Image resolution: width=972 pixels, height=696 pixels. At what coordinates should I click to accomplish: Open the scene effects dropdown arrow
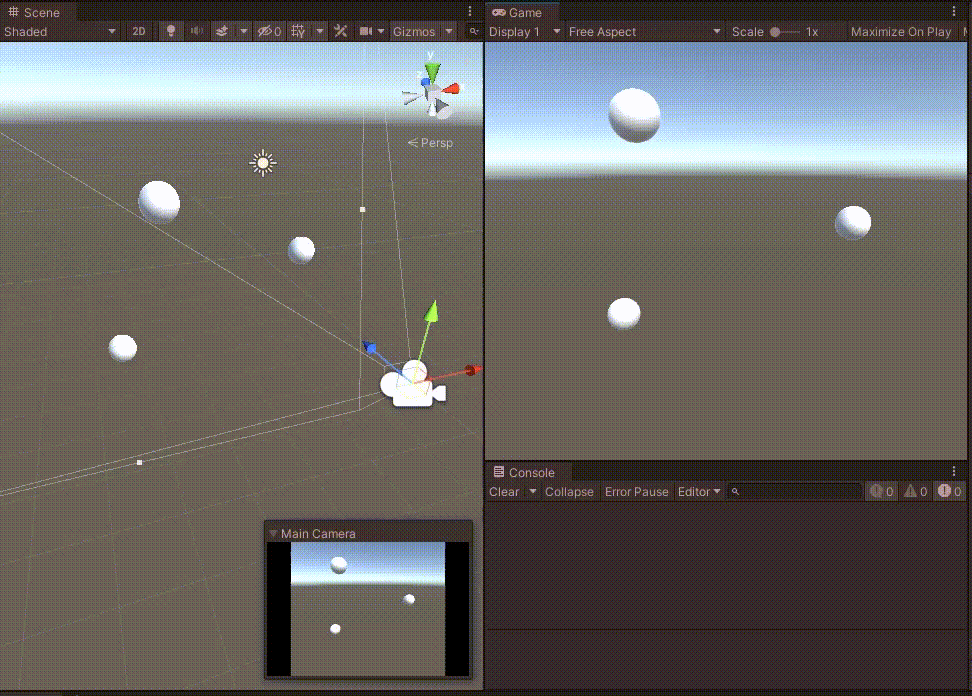[244, 32]
